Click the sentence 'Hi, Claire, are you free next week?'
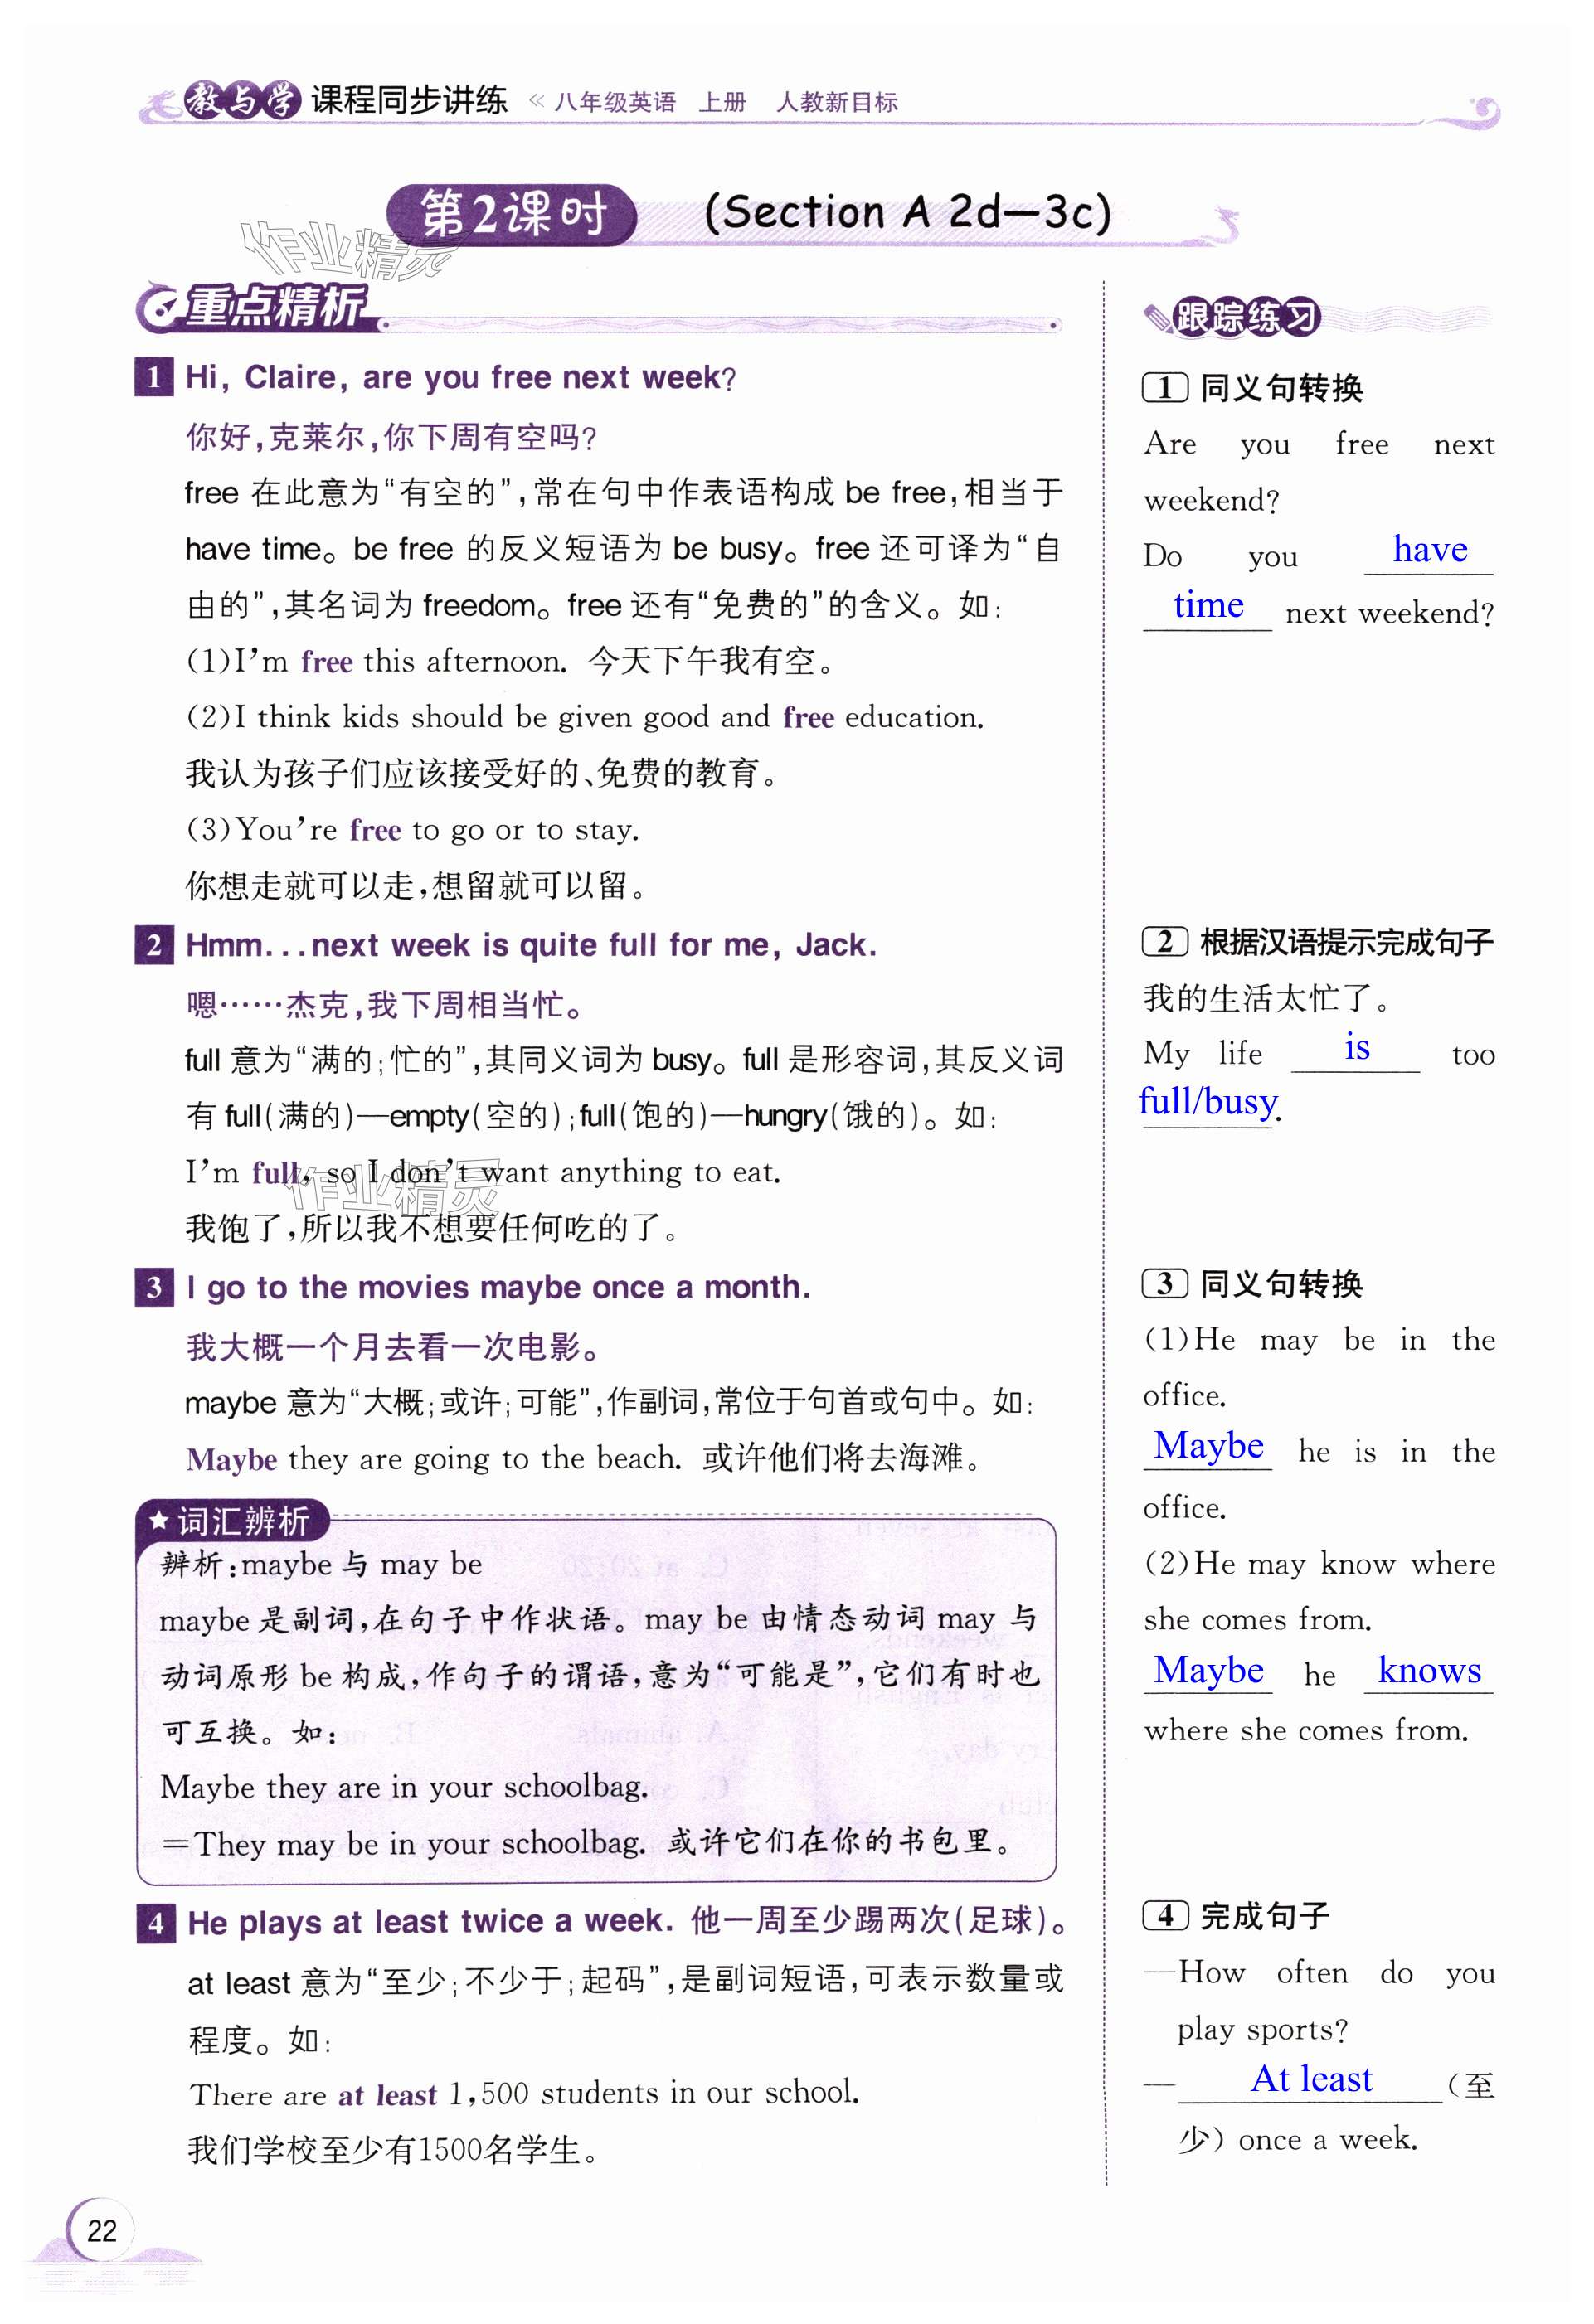Image resolution: width=1594 pixels, height=2324 pixels. pos(460,378)
